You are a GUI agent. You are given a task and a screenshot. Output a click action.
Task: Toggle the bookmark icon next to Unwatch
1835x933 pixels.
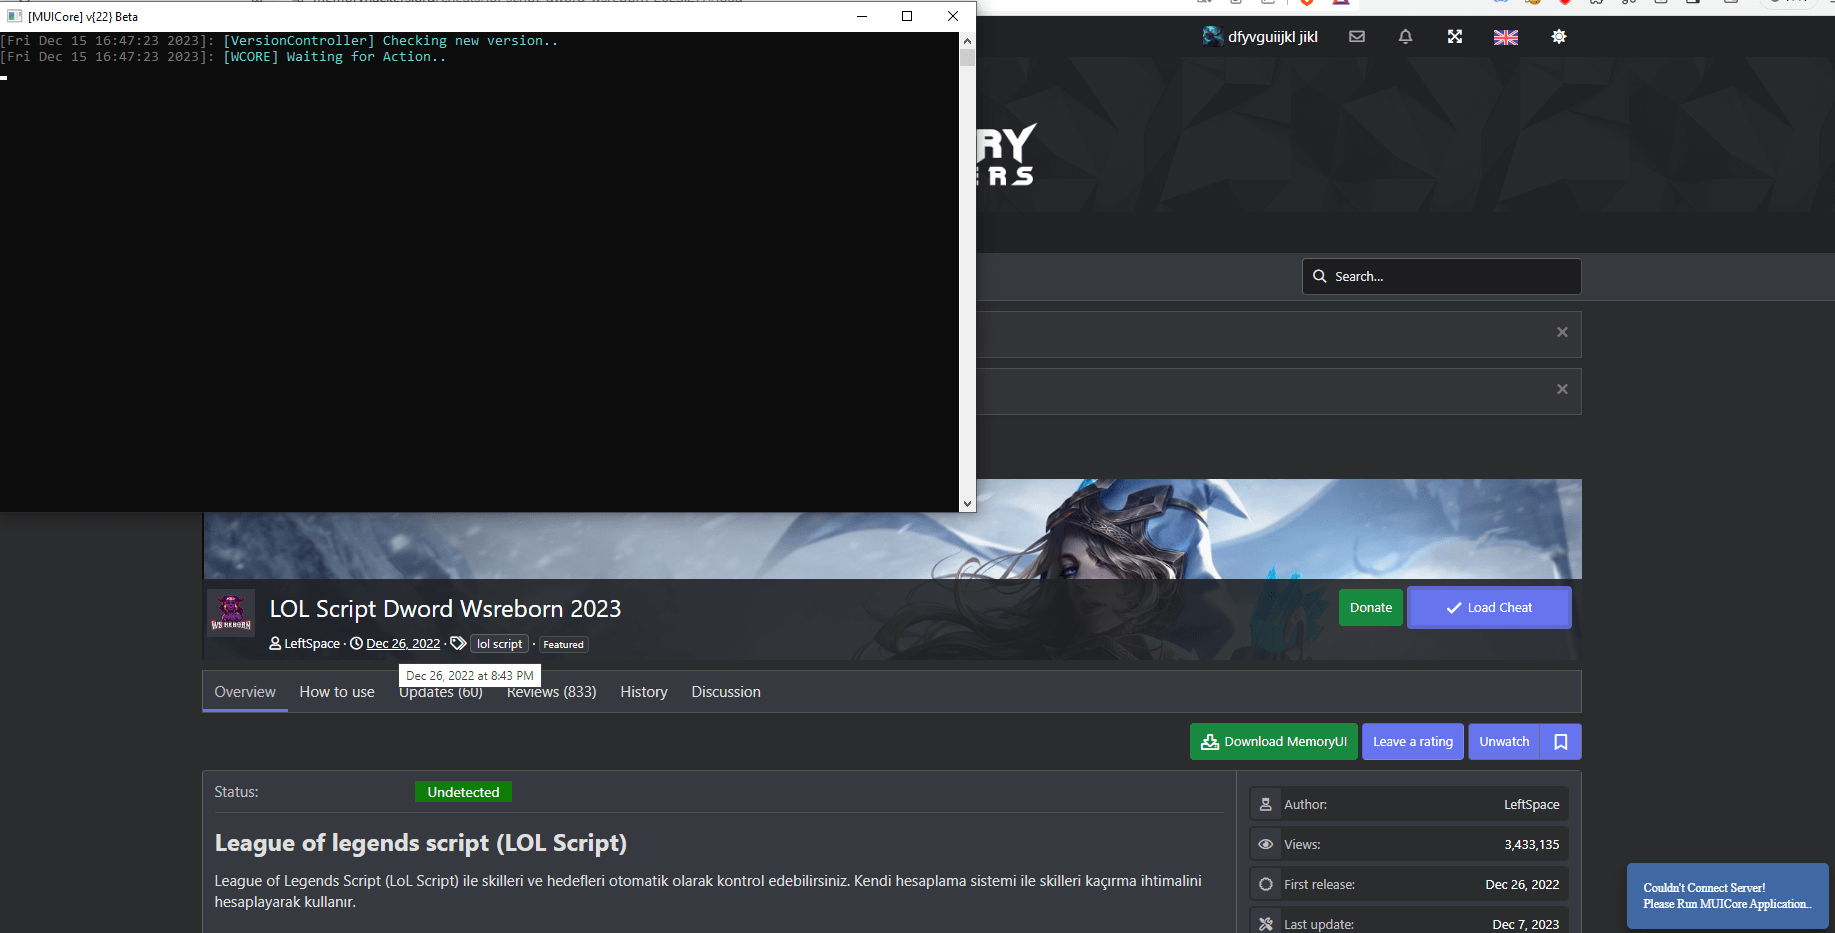tap(1561, 742)
